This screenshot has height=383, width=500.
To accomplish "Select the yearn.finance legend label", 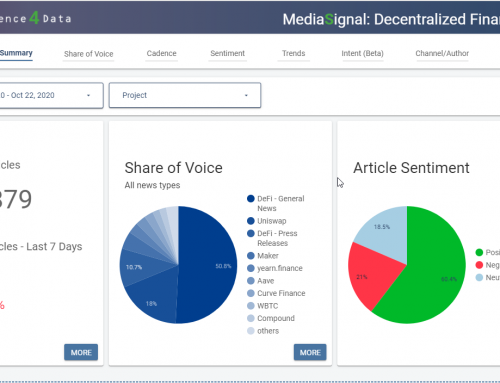I will (280, 268).
